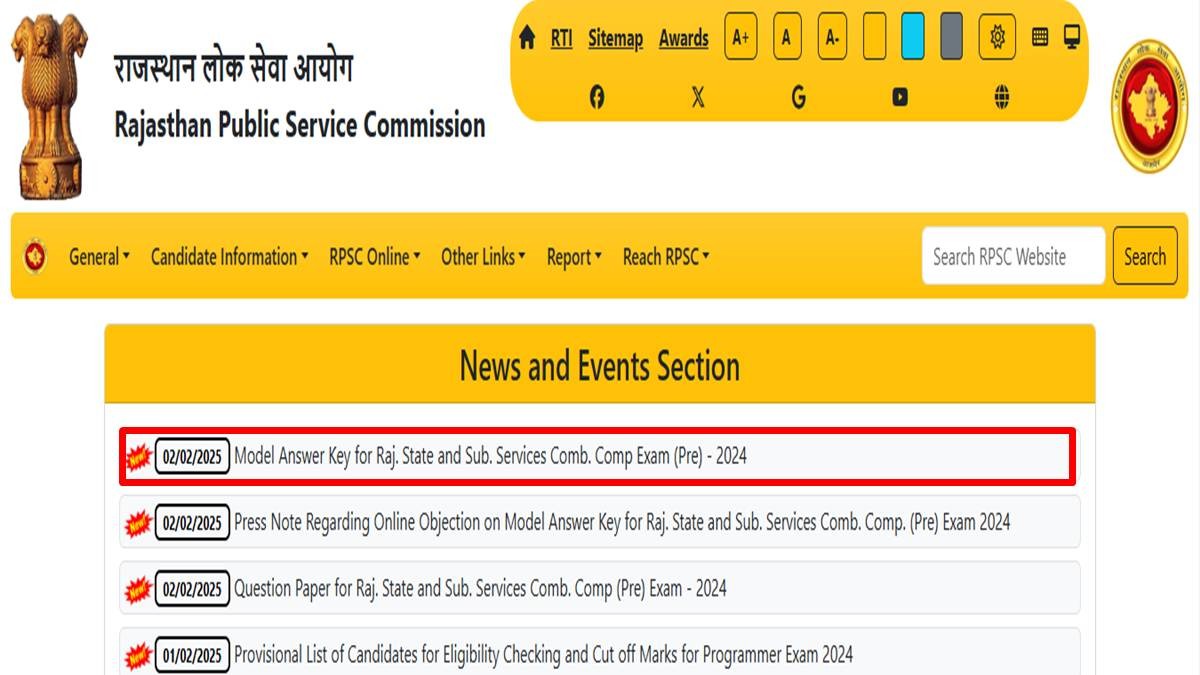Open the accessibility settings gear icon
1200x675 pixels.
coord(996,38)
